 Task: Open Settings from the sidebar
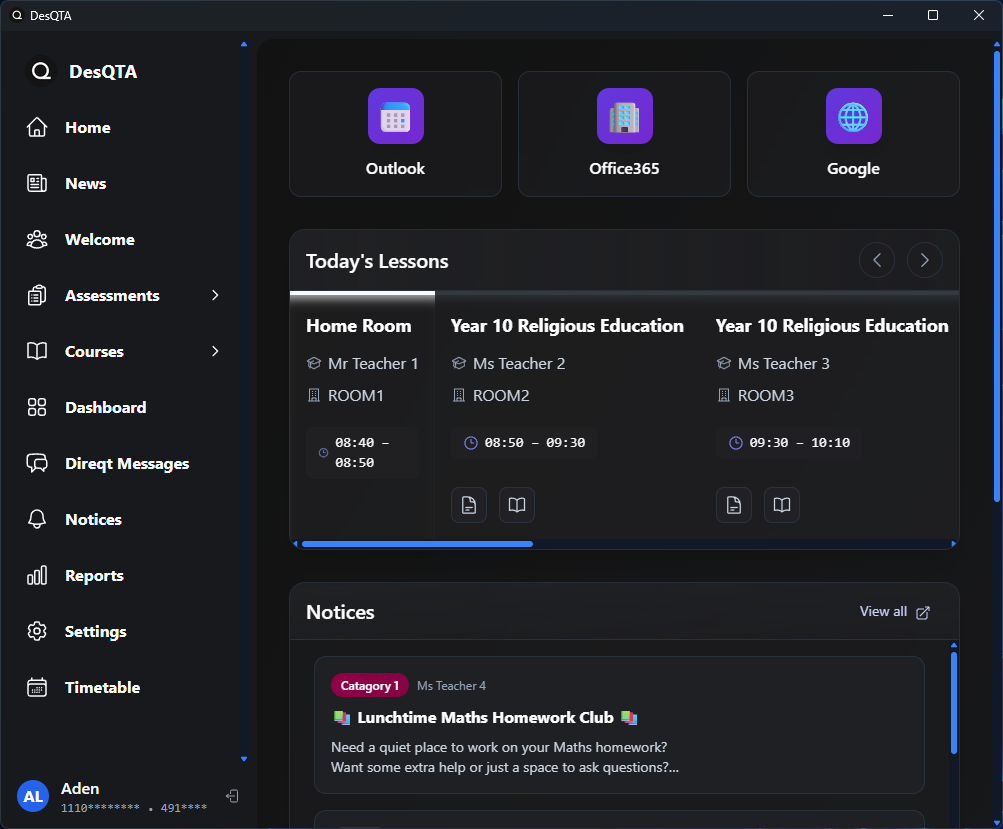click(122, 631)
